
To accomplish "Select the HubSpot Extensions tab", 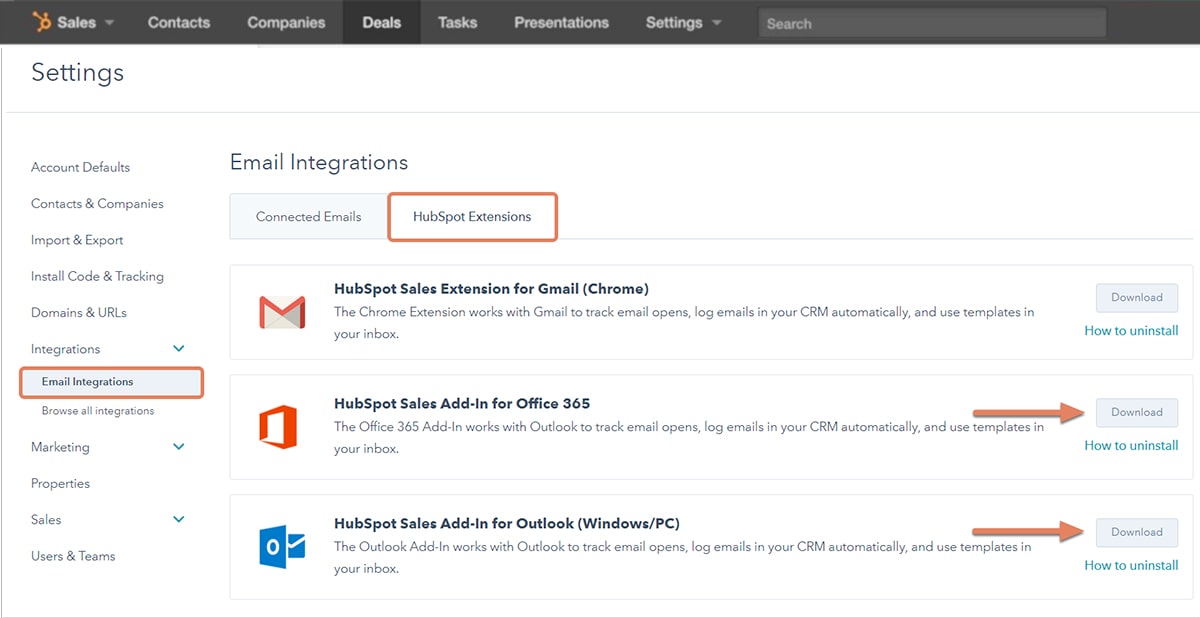I will 472,216.
